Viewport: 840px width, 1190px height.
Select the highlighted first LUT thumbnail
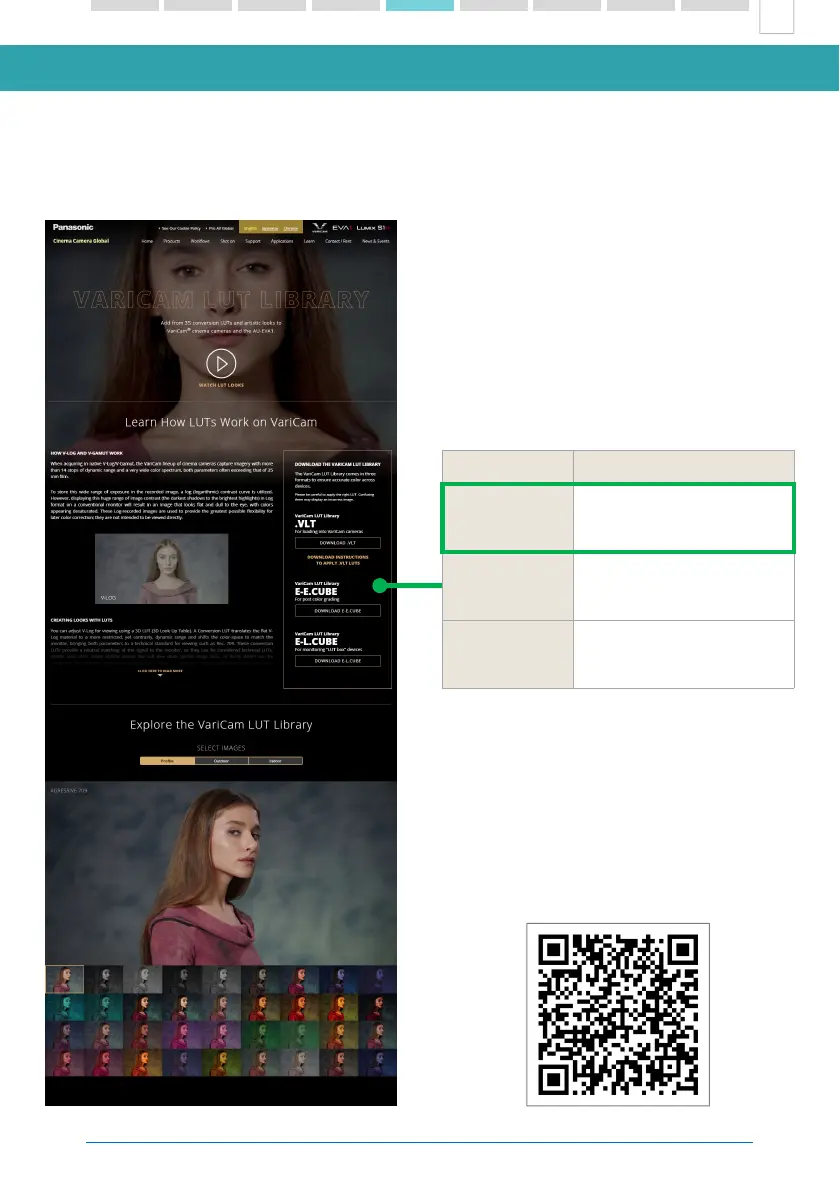pyautogui.click(x=64, y=980)
